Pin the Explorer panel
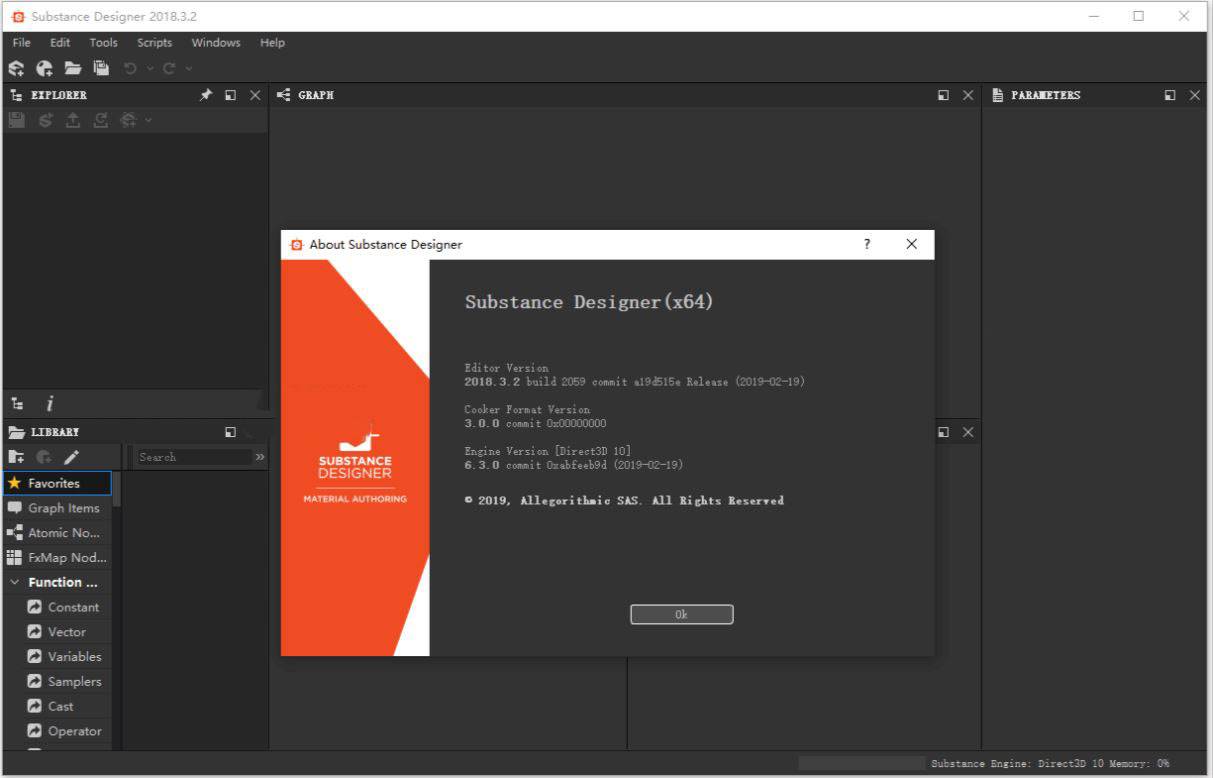1213x778 pixels. 206,95
